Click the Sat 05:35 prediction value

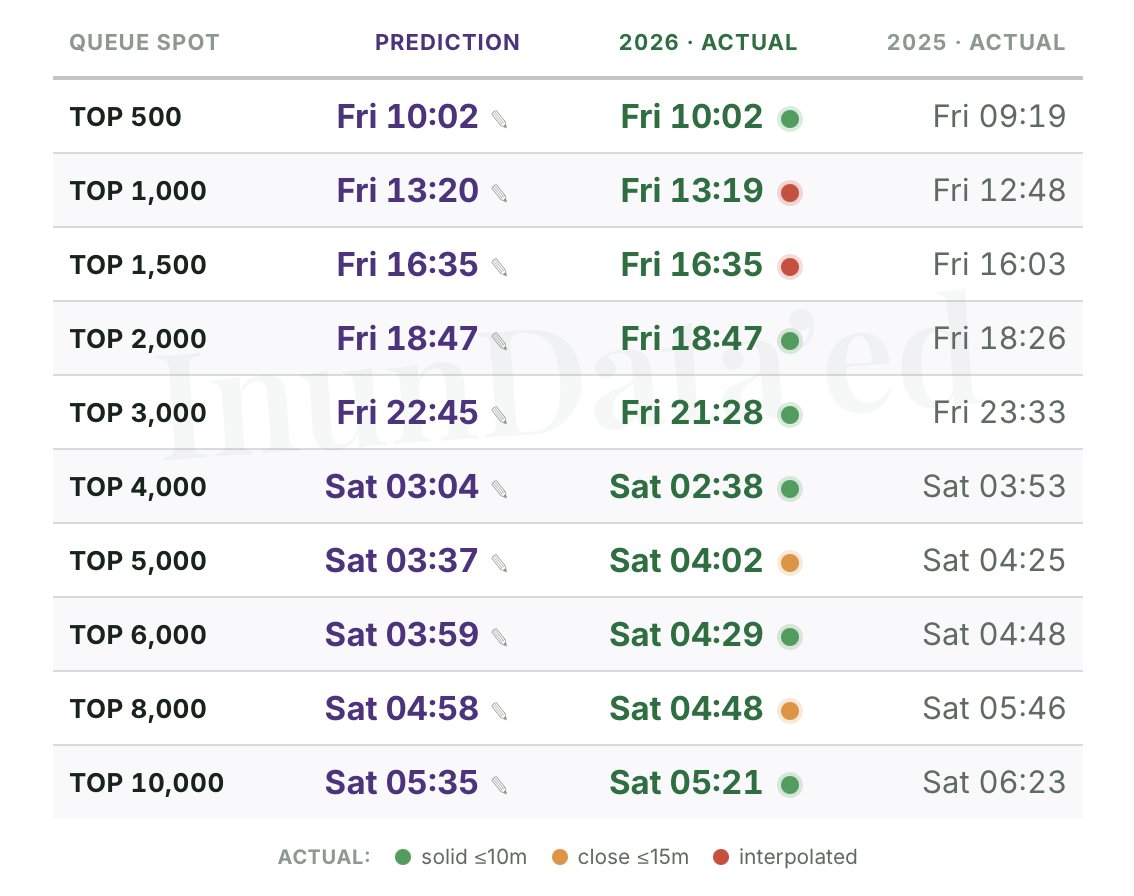pyautogui.click(x=401, y=782)
